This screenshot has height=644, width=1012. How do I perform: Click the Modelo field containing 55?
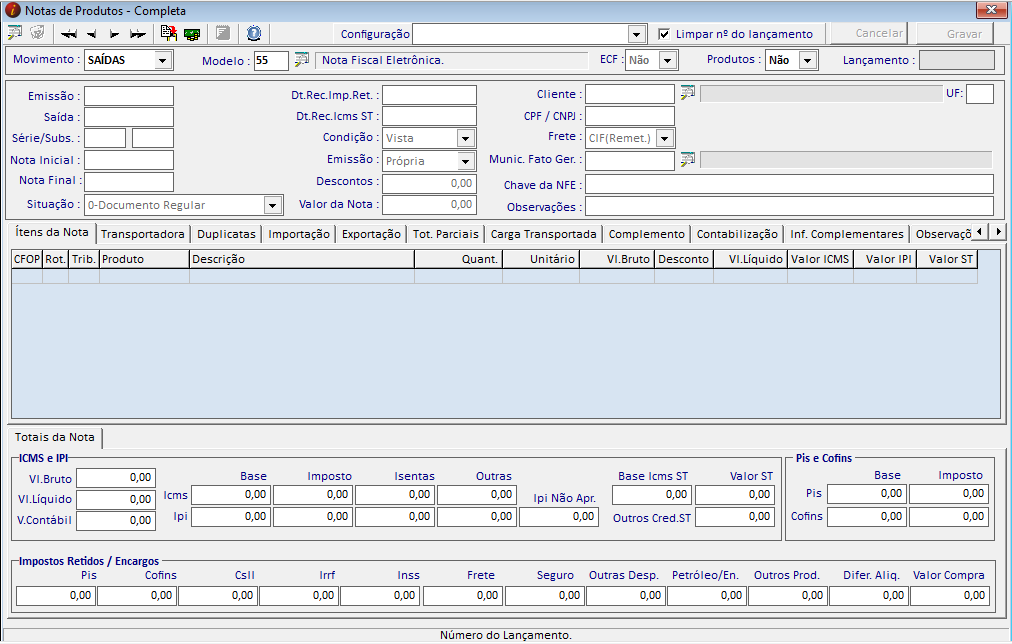click(x=271, y=60)
